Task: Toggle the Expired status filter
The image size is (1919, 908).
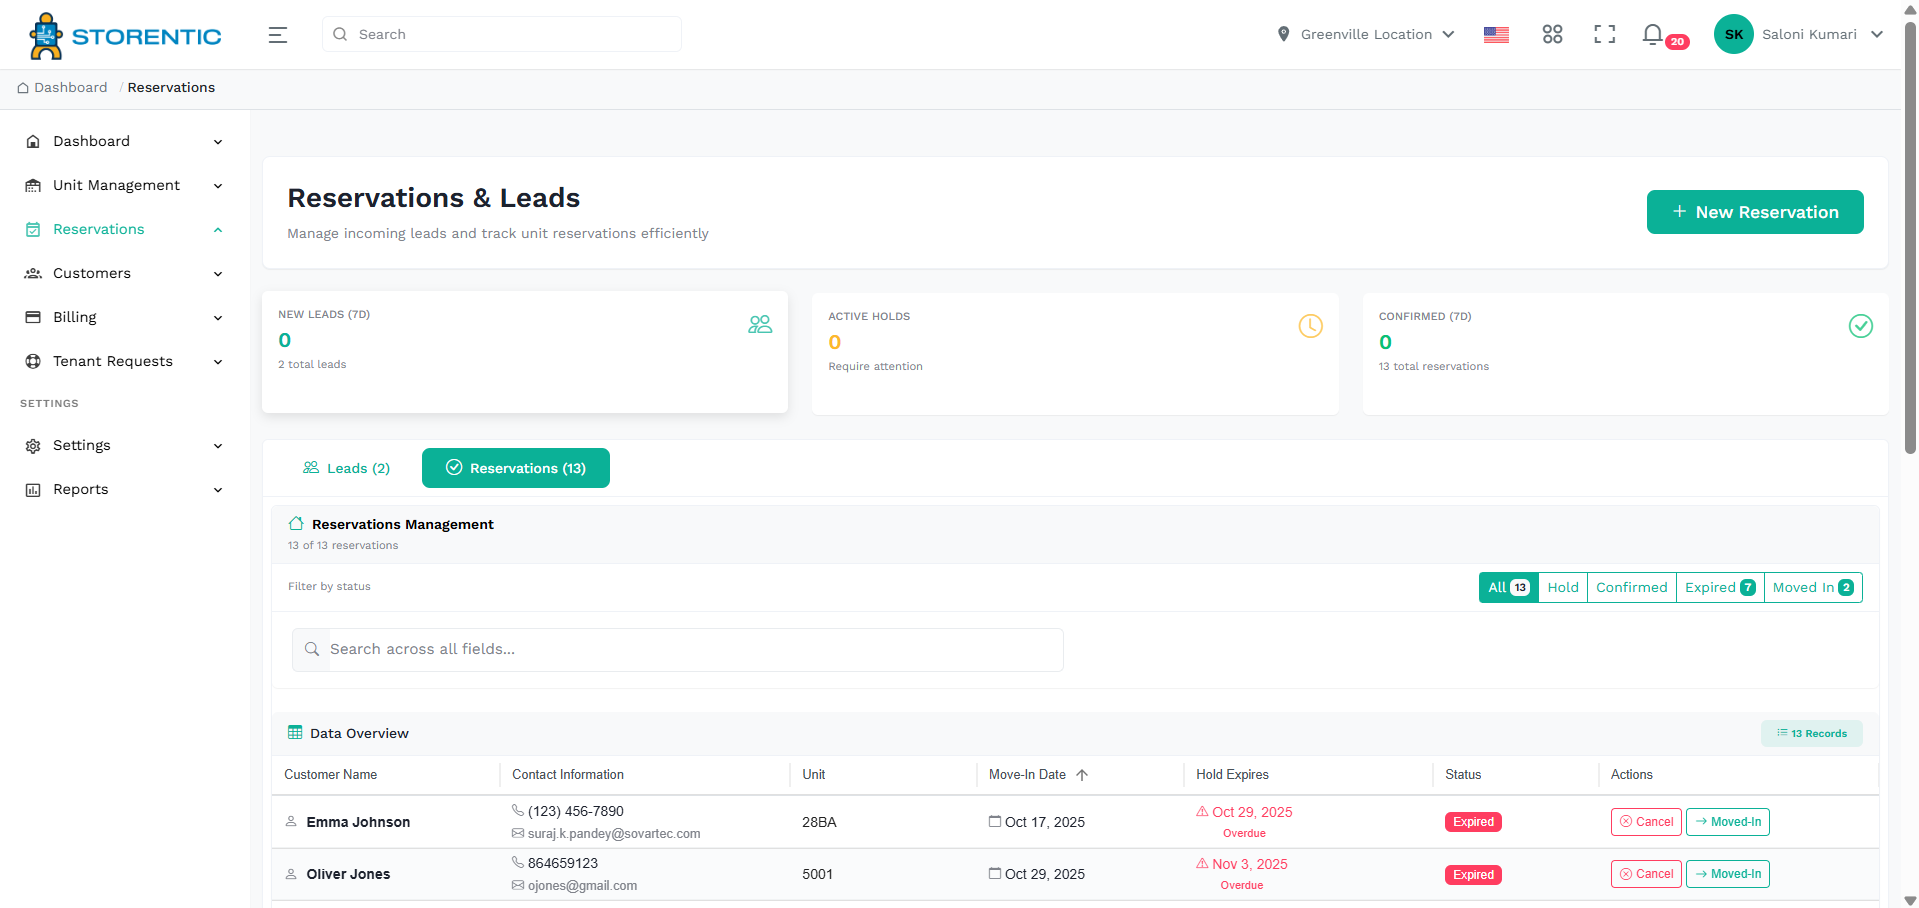Action: (x=1718, y=587)
